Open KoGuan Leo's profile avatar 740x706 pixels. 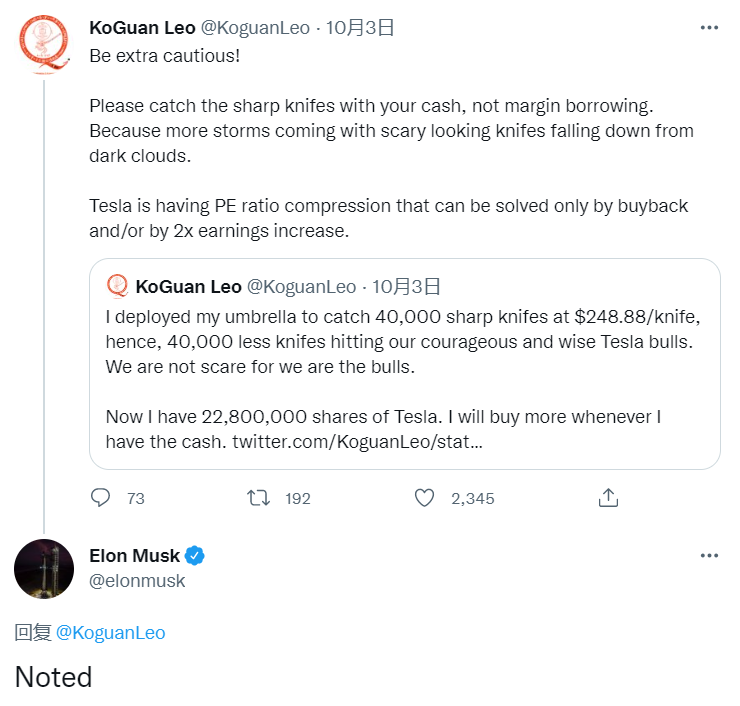pos(44,45)
